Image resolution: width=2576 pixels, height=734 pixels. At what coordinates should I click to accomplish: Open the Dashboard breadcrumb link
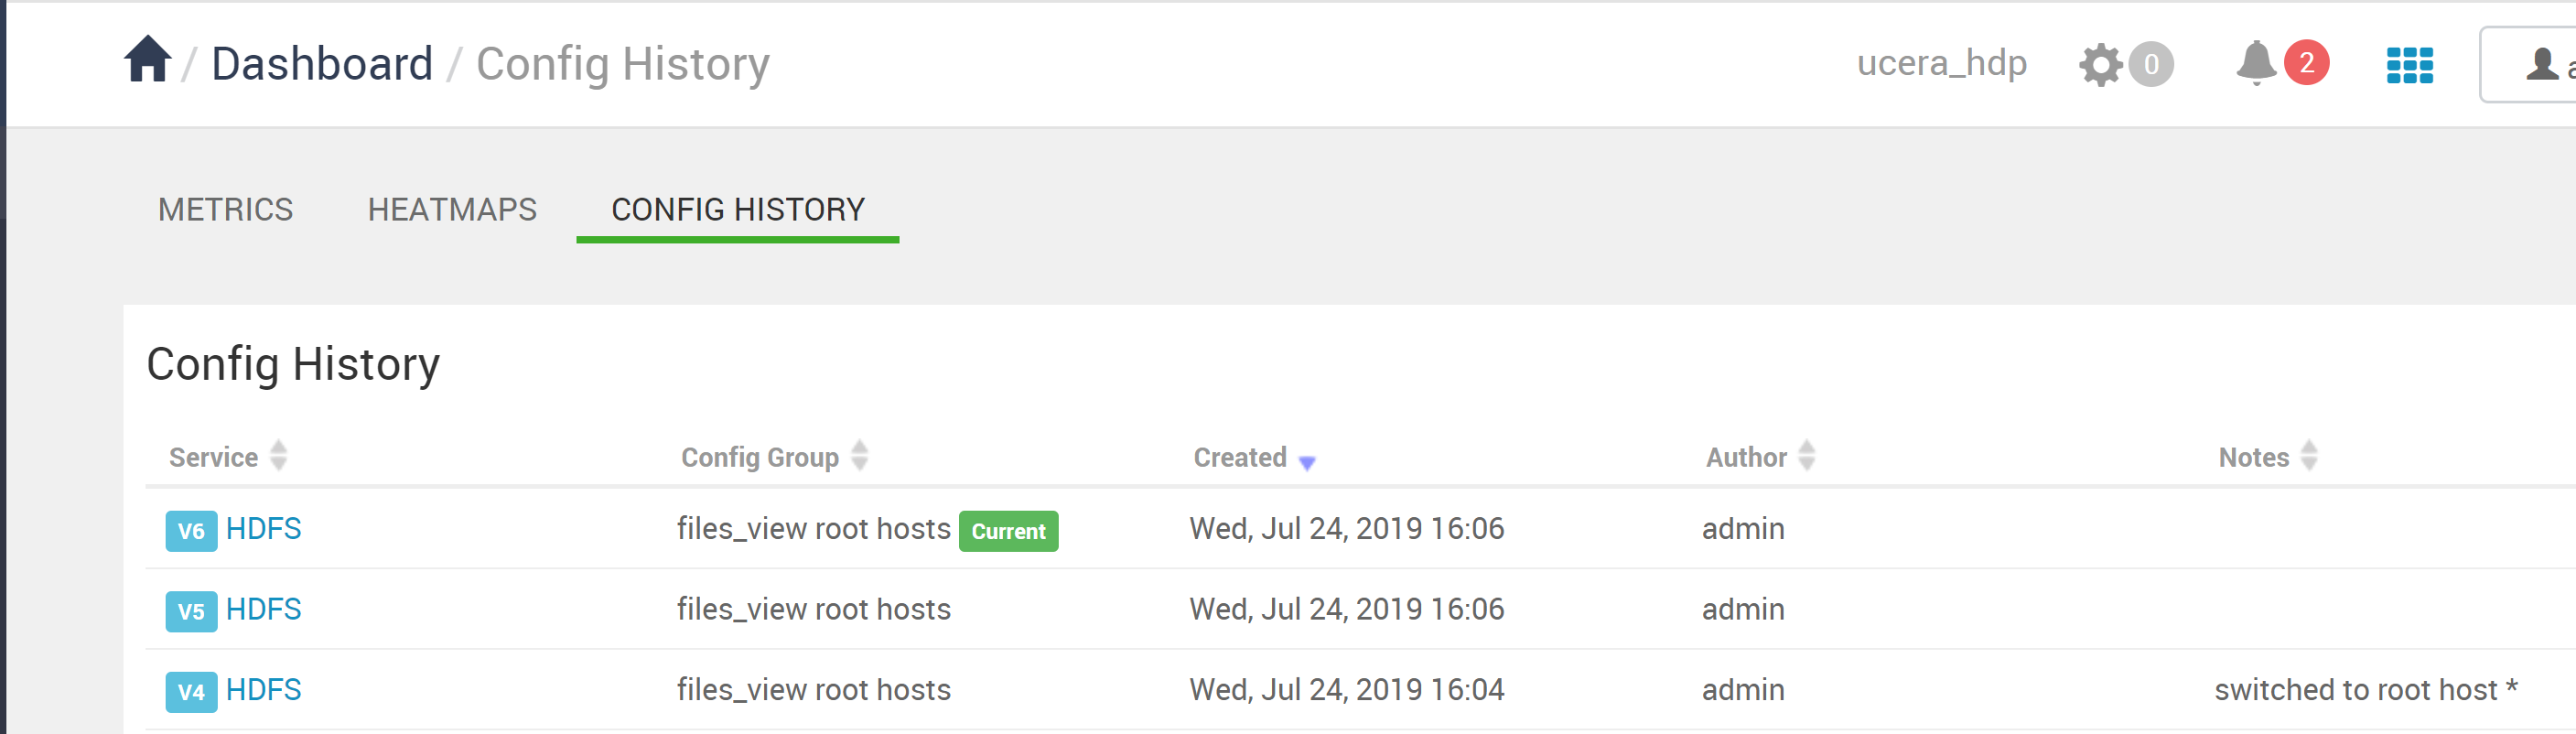(322, 63)
